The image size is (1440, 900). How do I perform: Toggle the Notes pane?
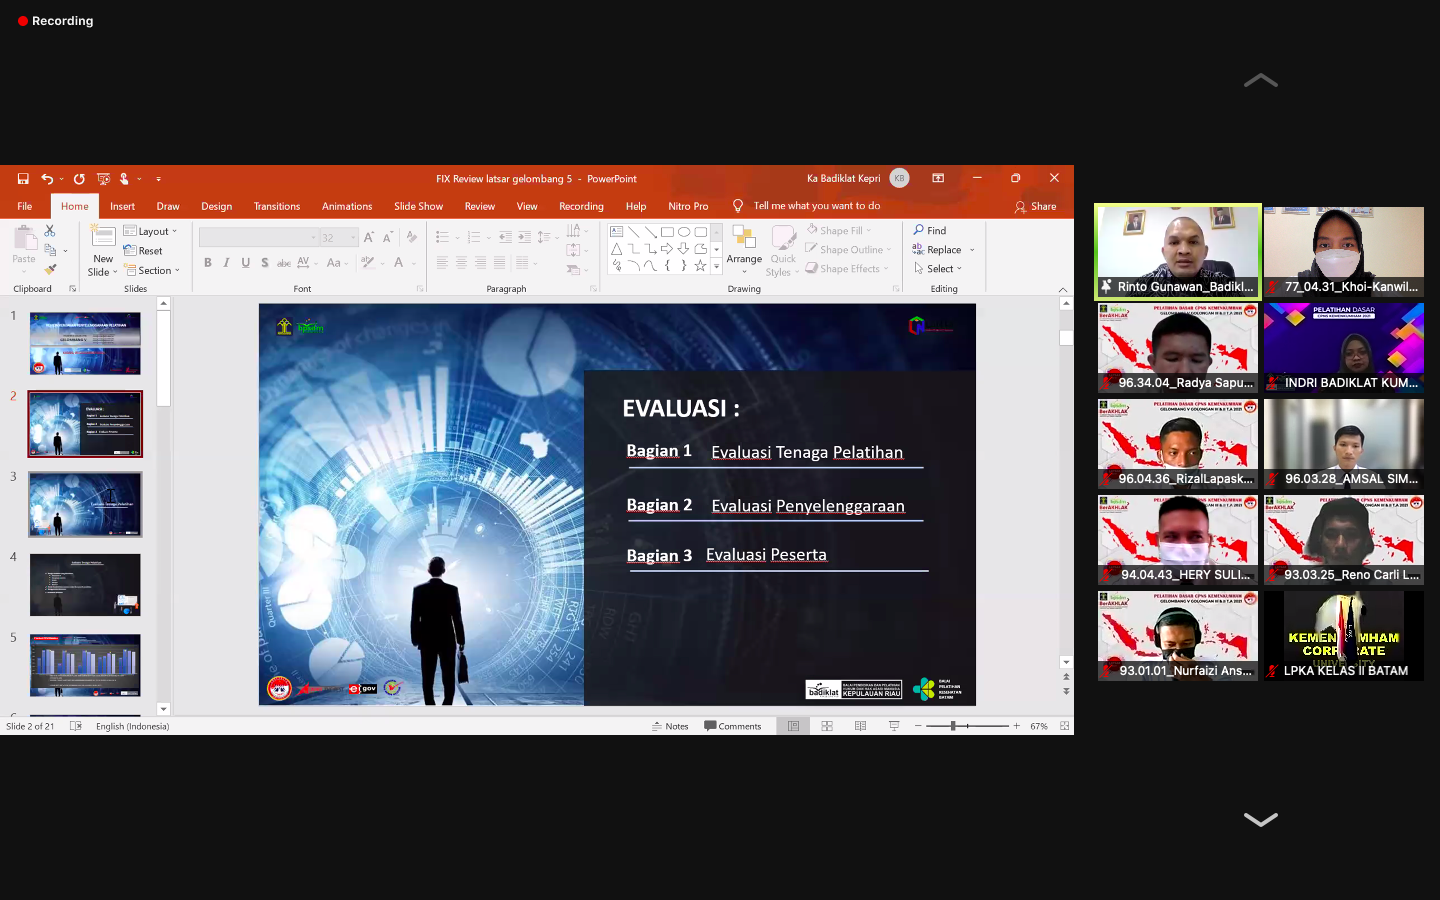670,726
